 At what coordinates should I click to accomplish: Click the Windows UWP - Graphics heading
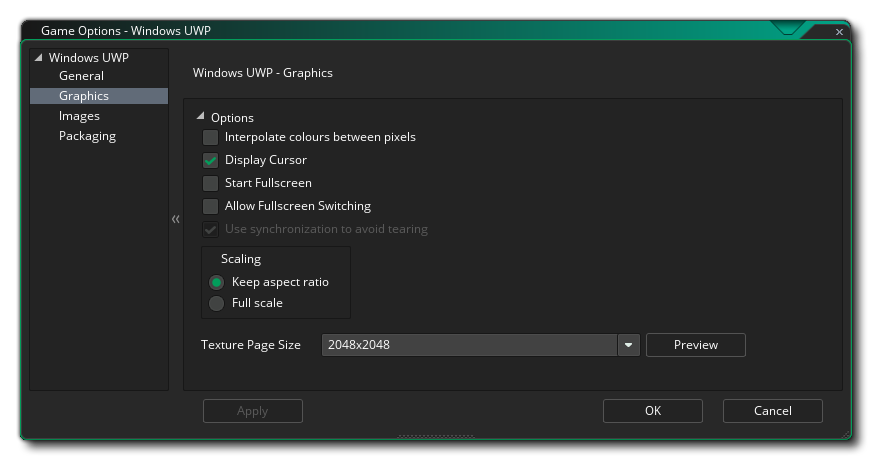pyautogui.click(x=262, y=73)
